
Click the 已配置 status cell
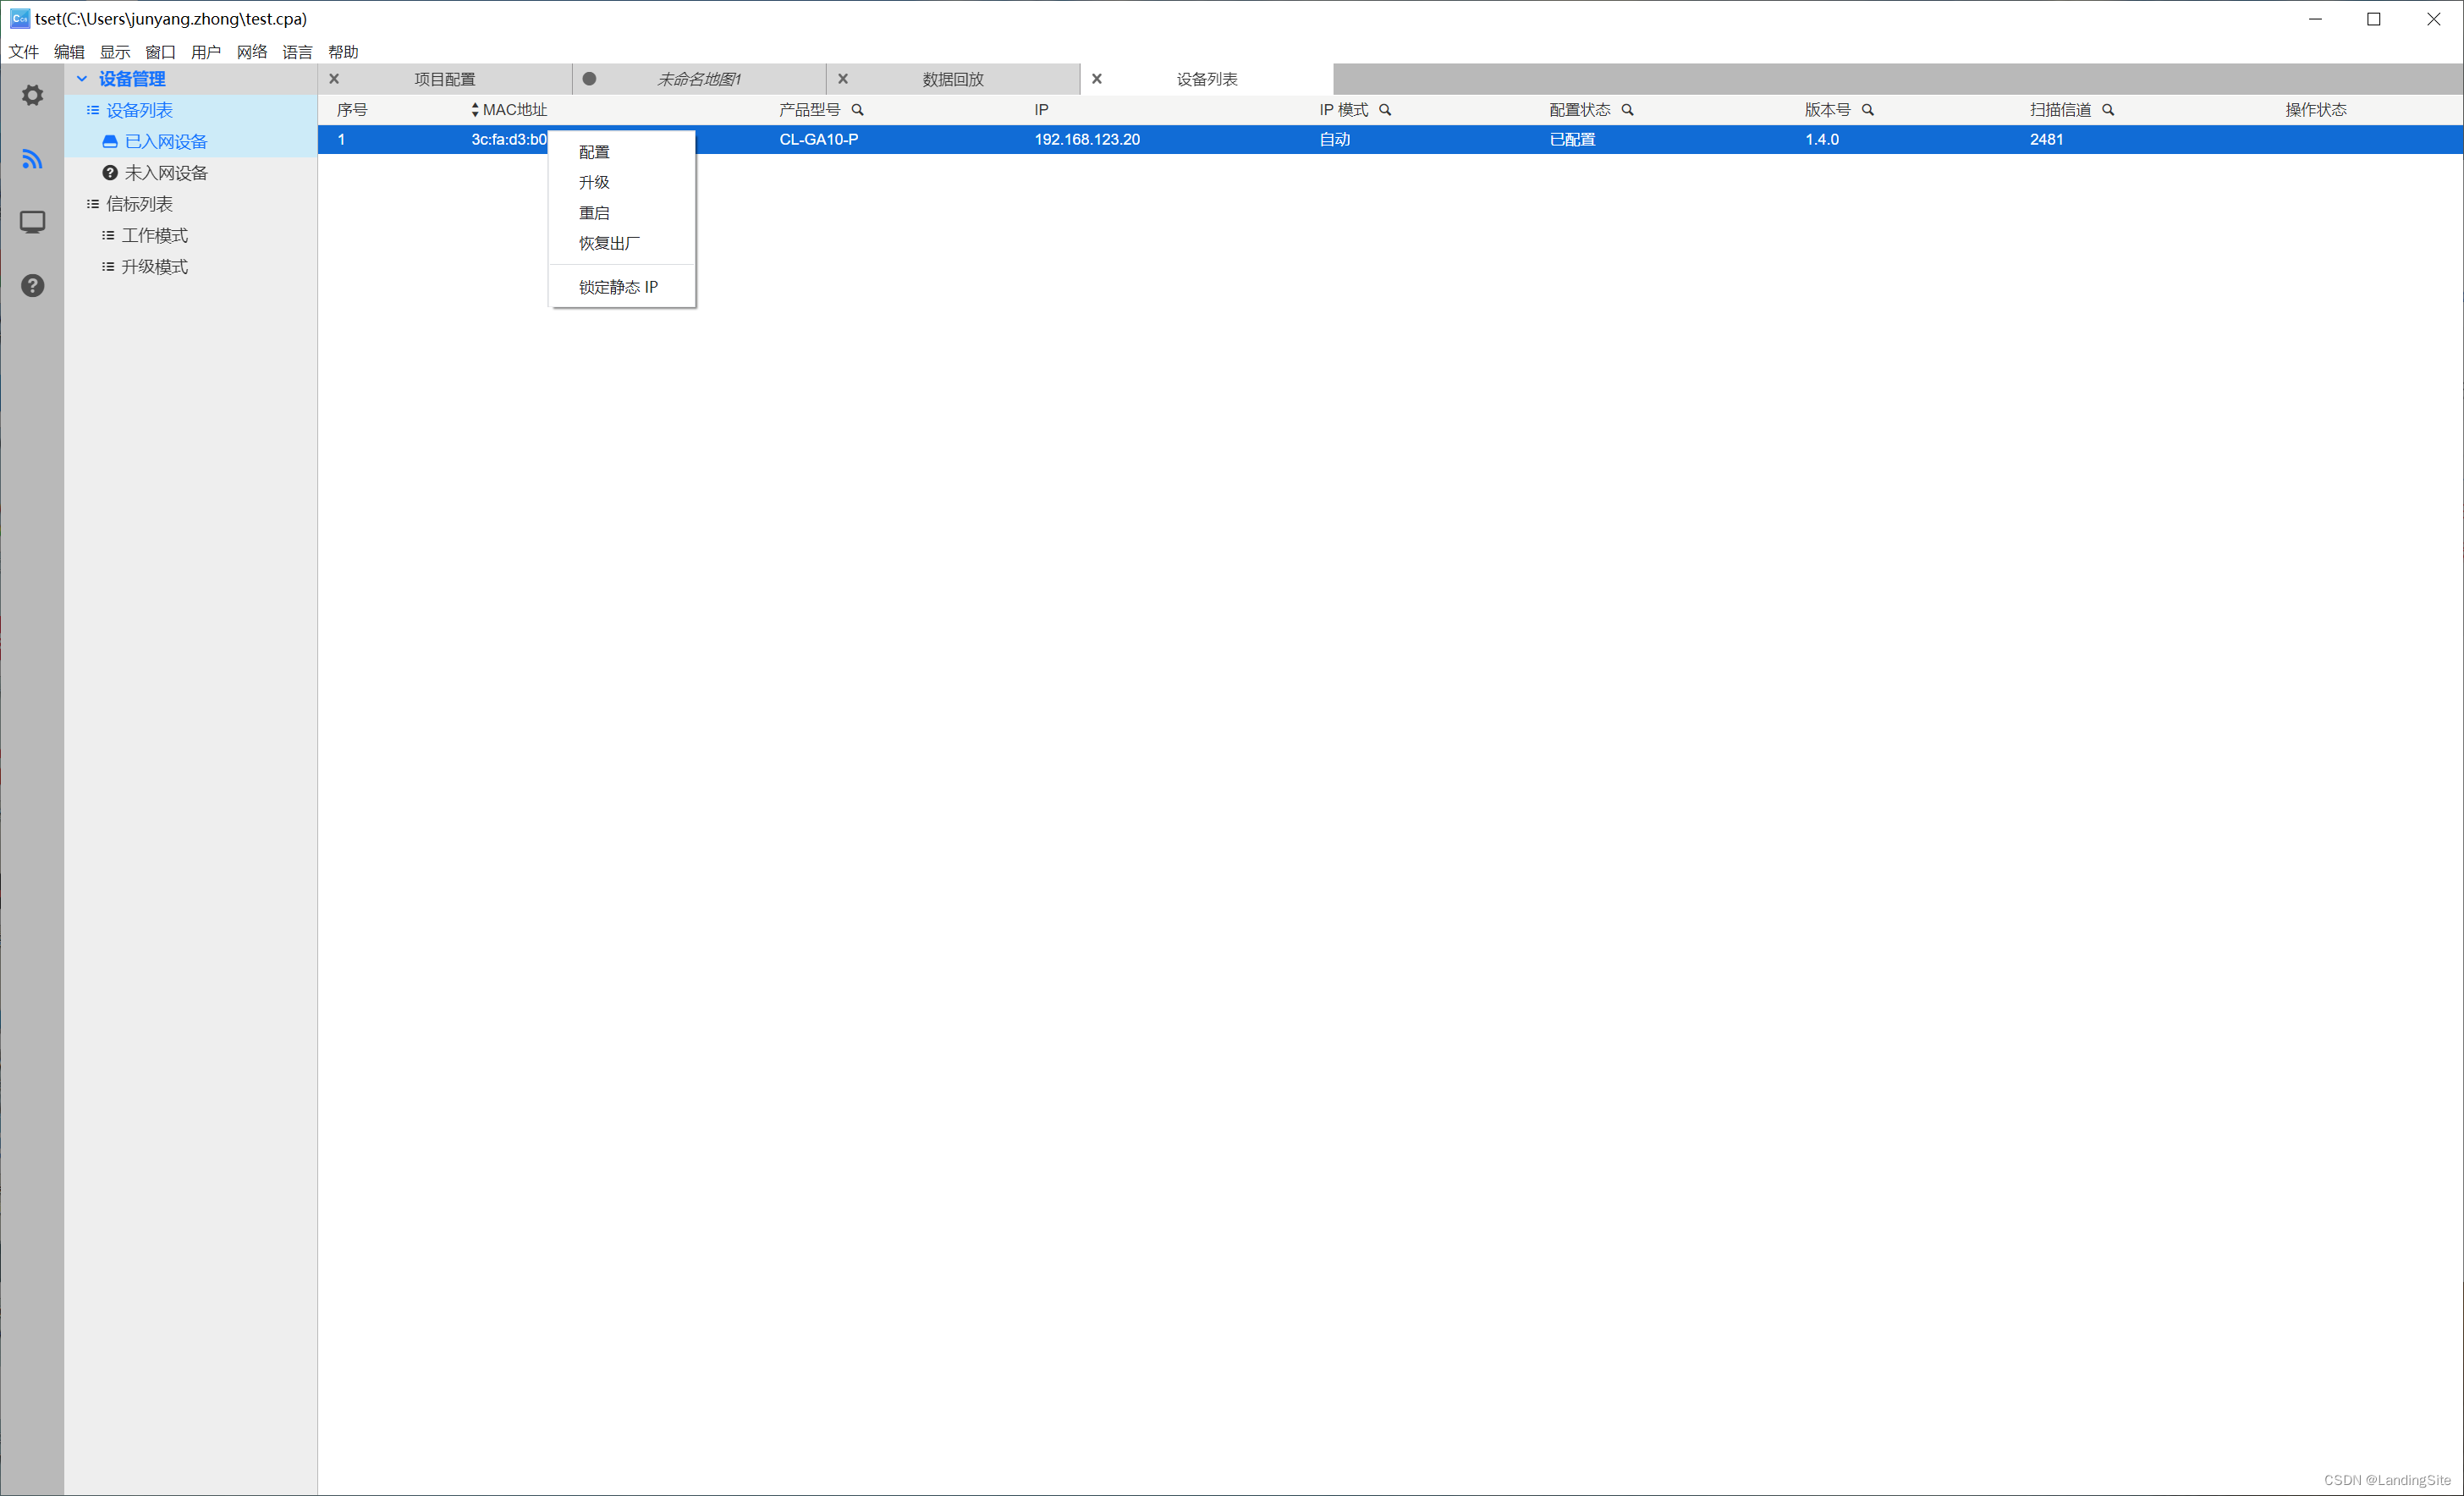[x=1572, y=140]
